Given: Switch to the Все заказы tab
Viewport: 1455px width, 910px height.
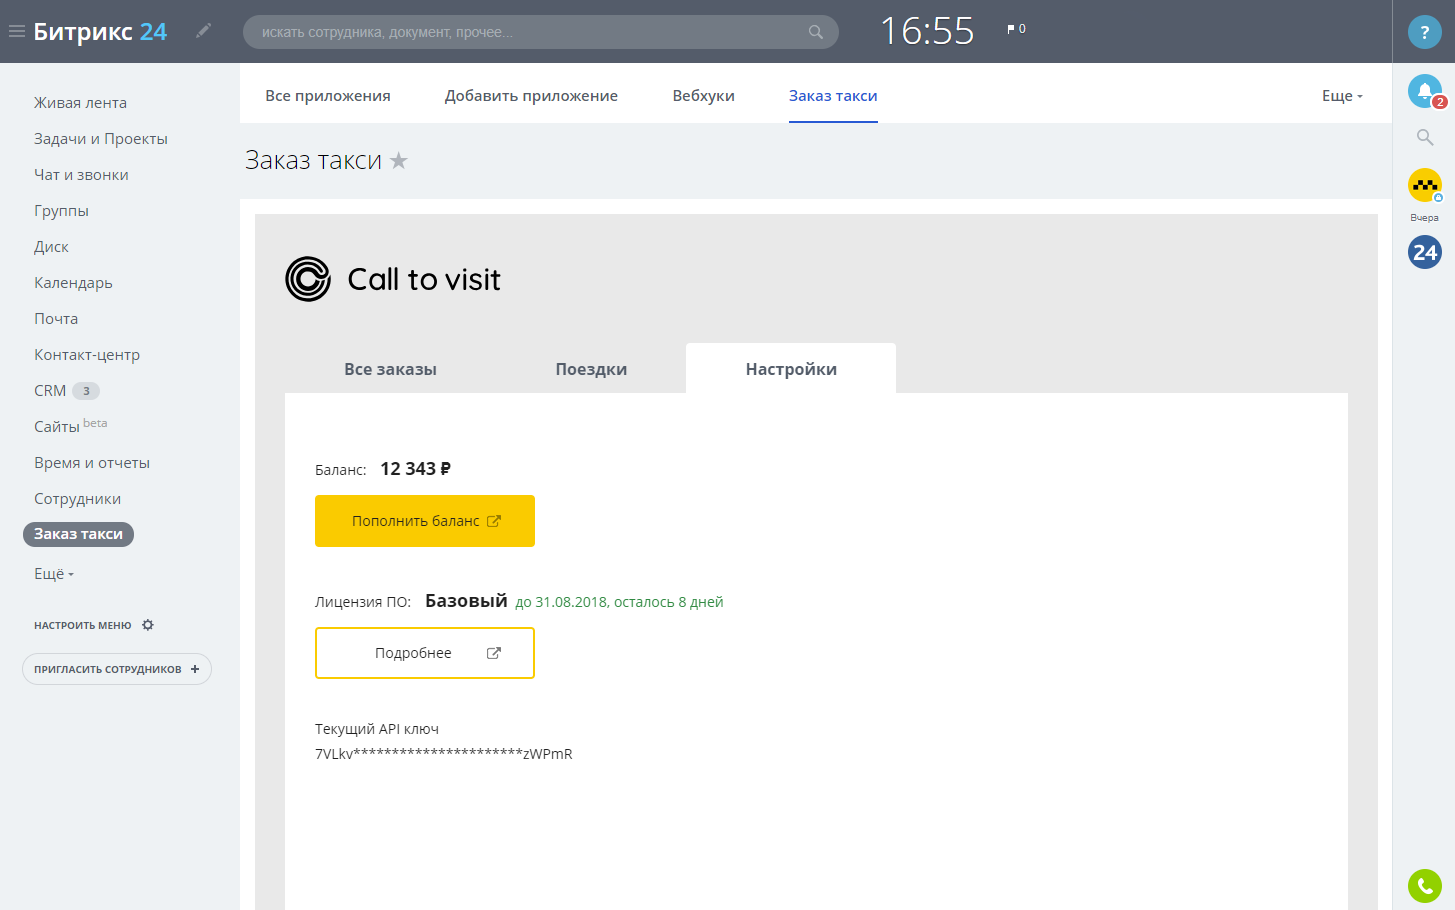Looking at the screenshot, I should (390, 369).
